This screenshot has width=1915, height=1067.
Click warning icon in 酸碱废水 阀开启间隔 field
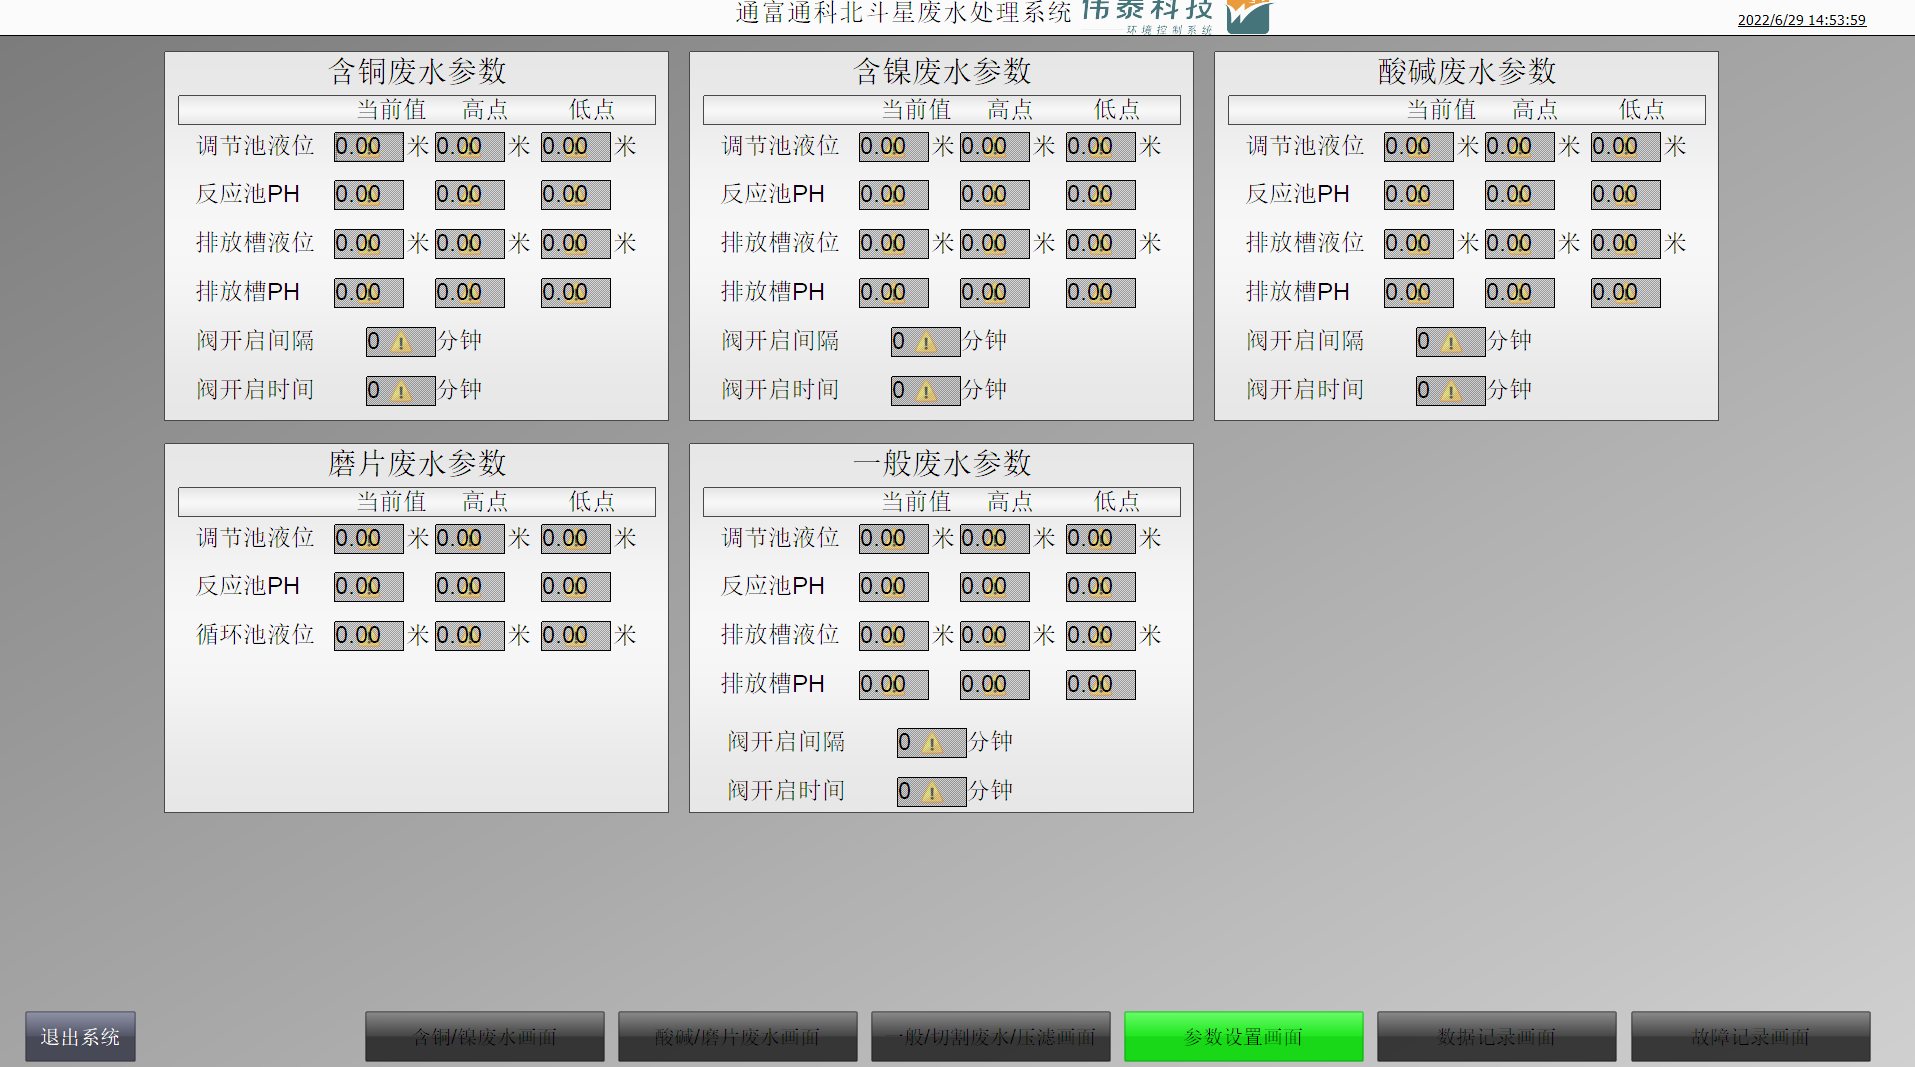pyautogui.click(x=1451, y=343)
